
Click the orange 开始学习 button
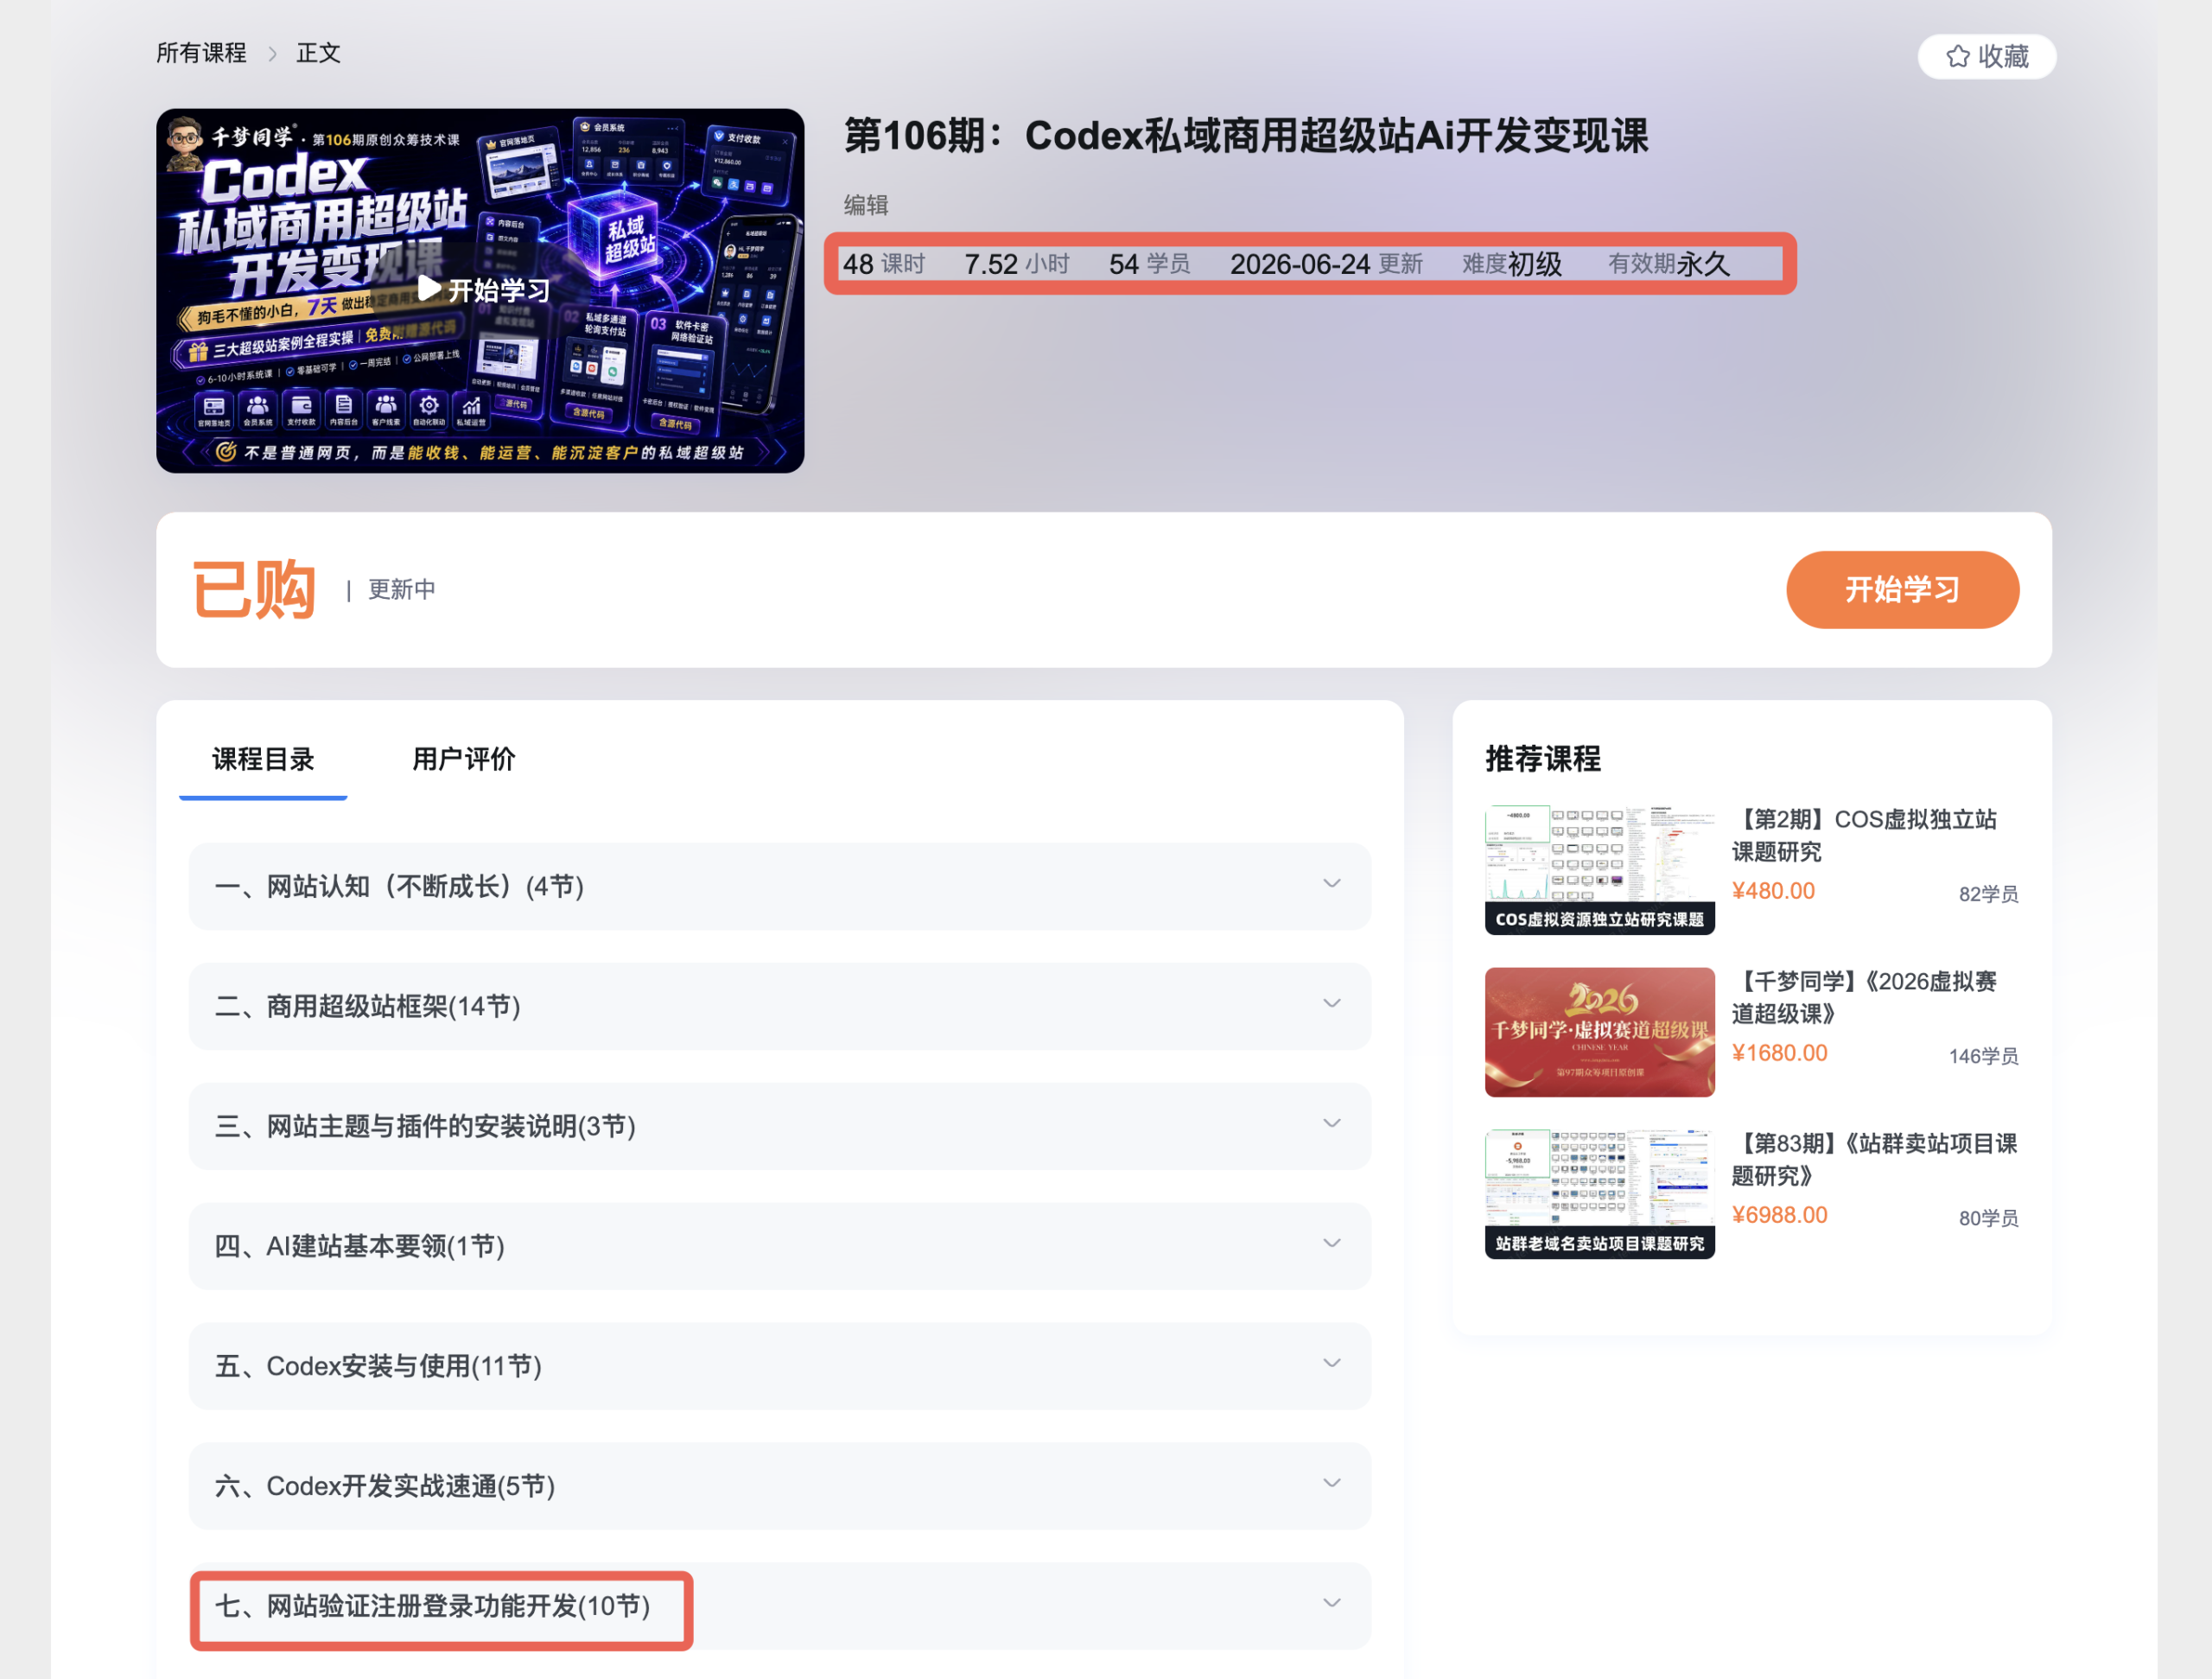(x=1902, y=590)
